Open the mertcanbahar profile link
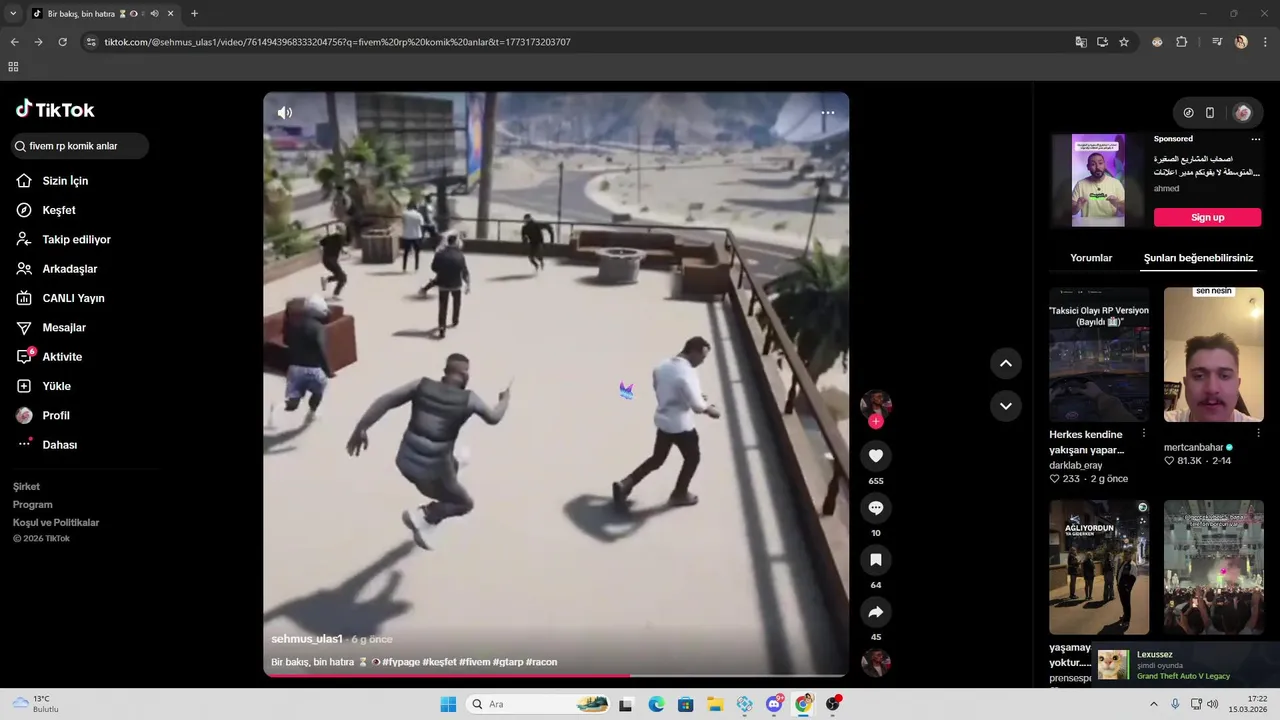The height and width of the screenshot is (720, 1280). 1193,448
